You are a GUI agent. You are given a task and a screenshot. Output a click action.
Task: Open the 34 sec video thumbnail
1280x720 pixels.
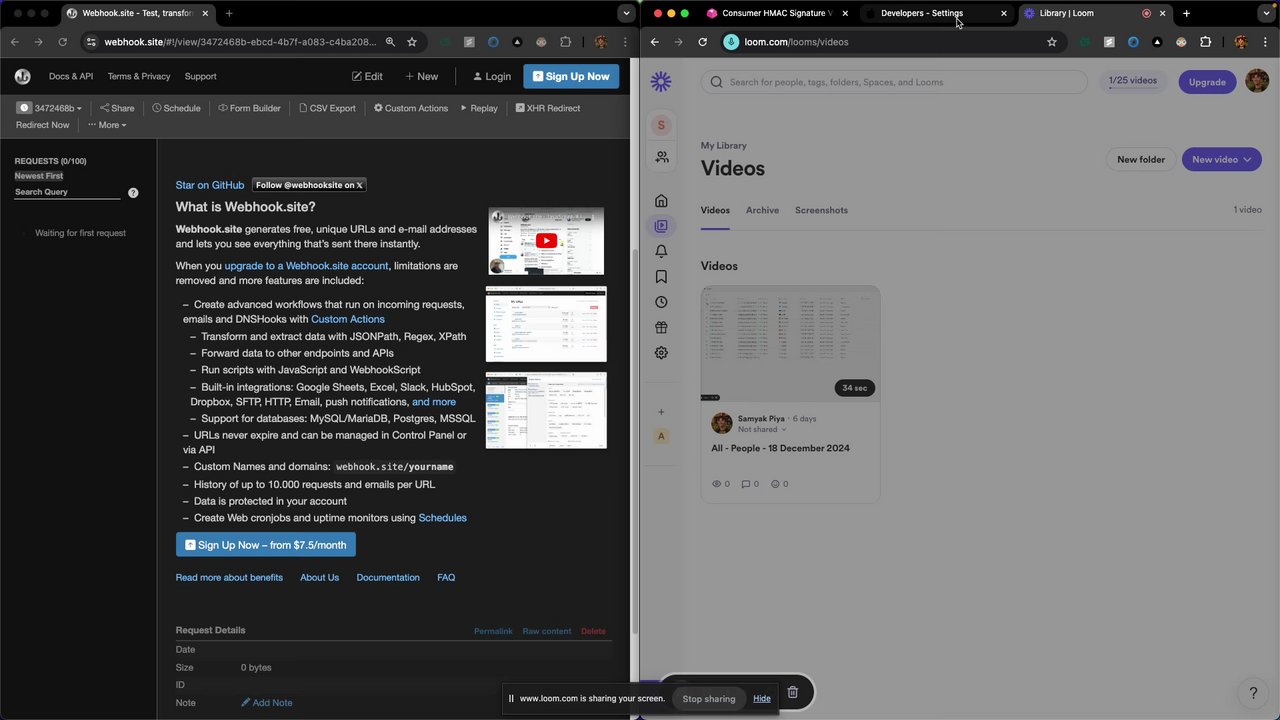click(x=790, y=344)
